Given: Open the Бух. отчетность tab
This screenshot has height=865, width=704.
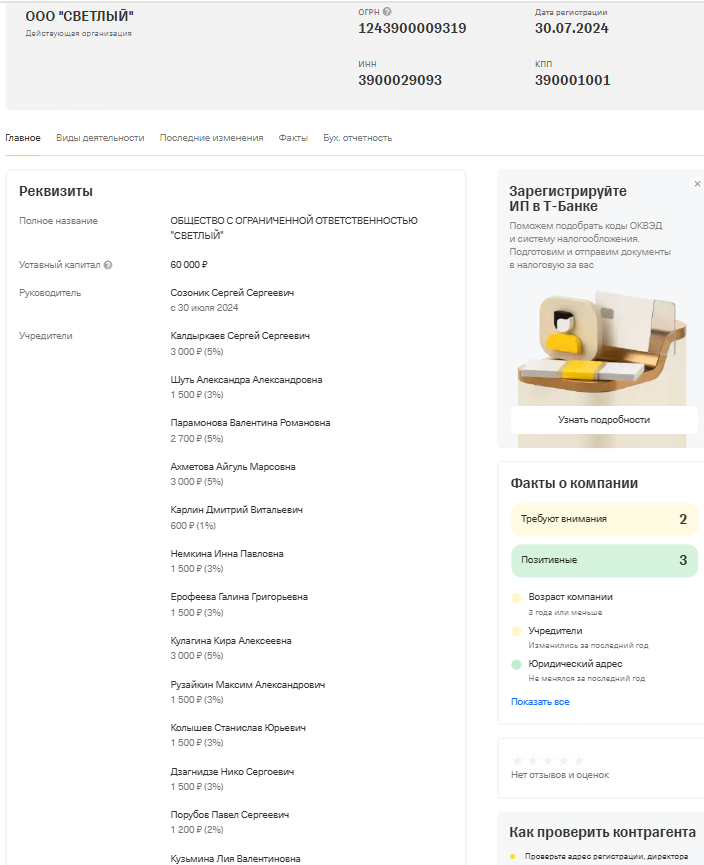Looking at the screenshot, I should [x=357, y=138].
